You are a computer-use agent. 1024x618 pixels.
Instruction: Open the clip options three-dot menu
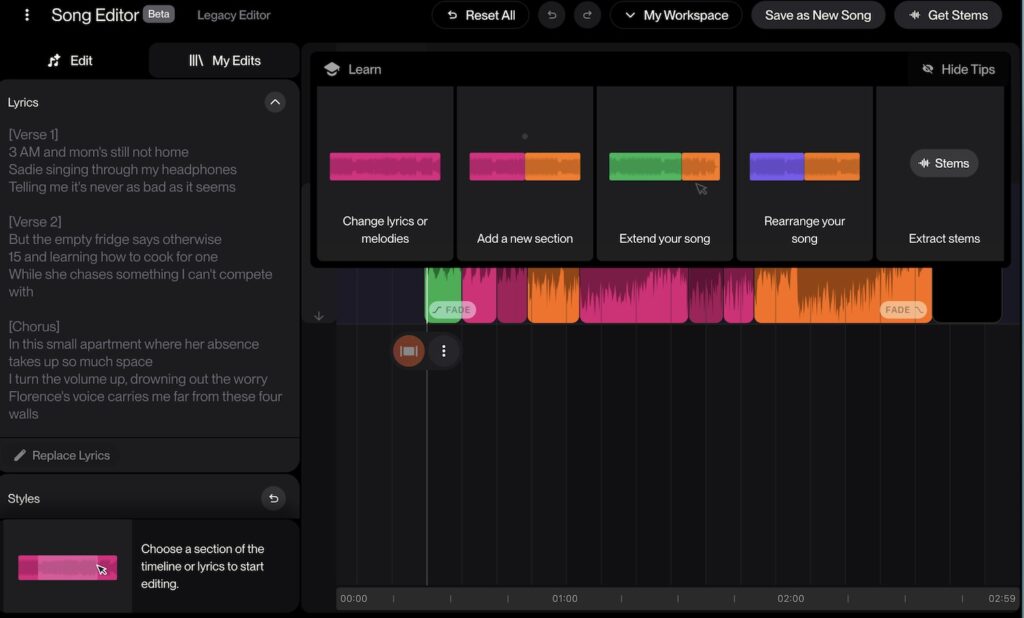click(x=444, y=351)
